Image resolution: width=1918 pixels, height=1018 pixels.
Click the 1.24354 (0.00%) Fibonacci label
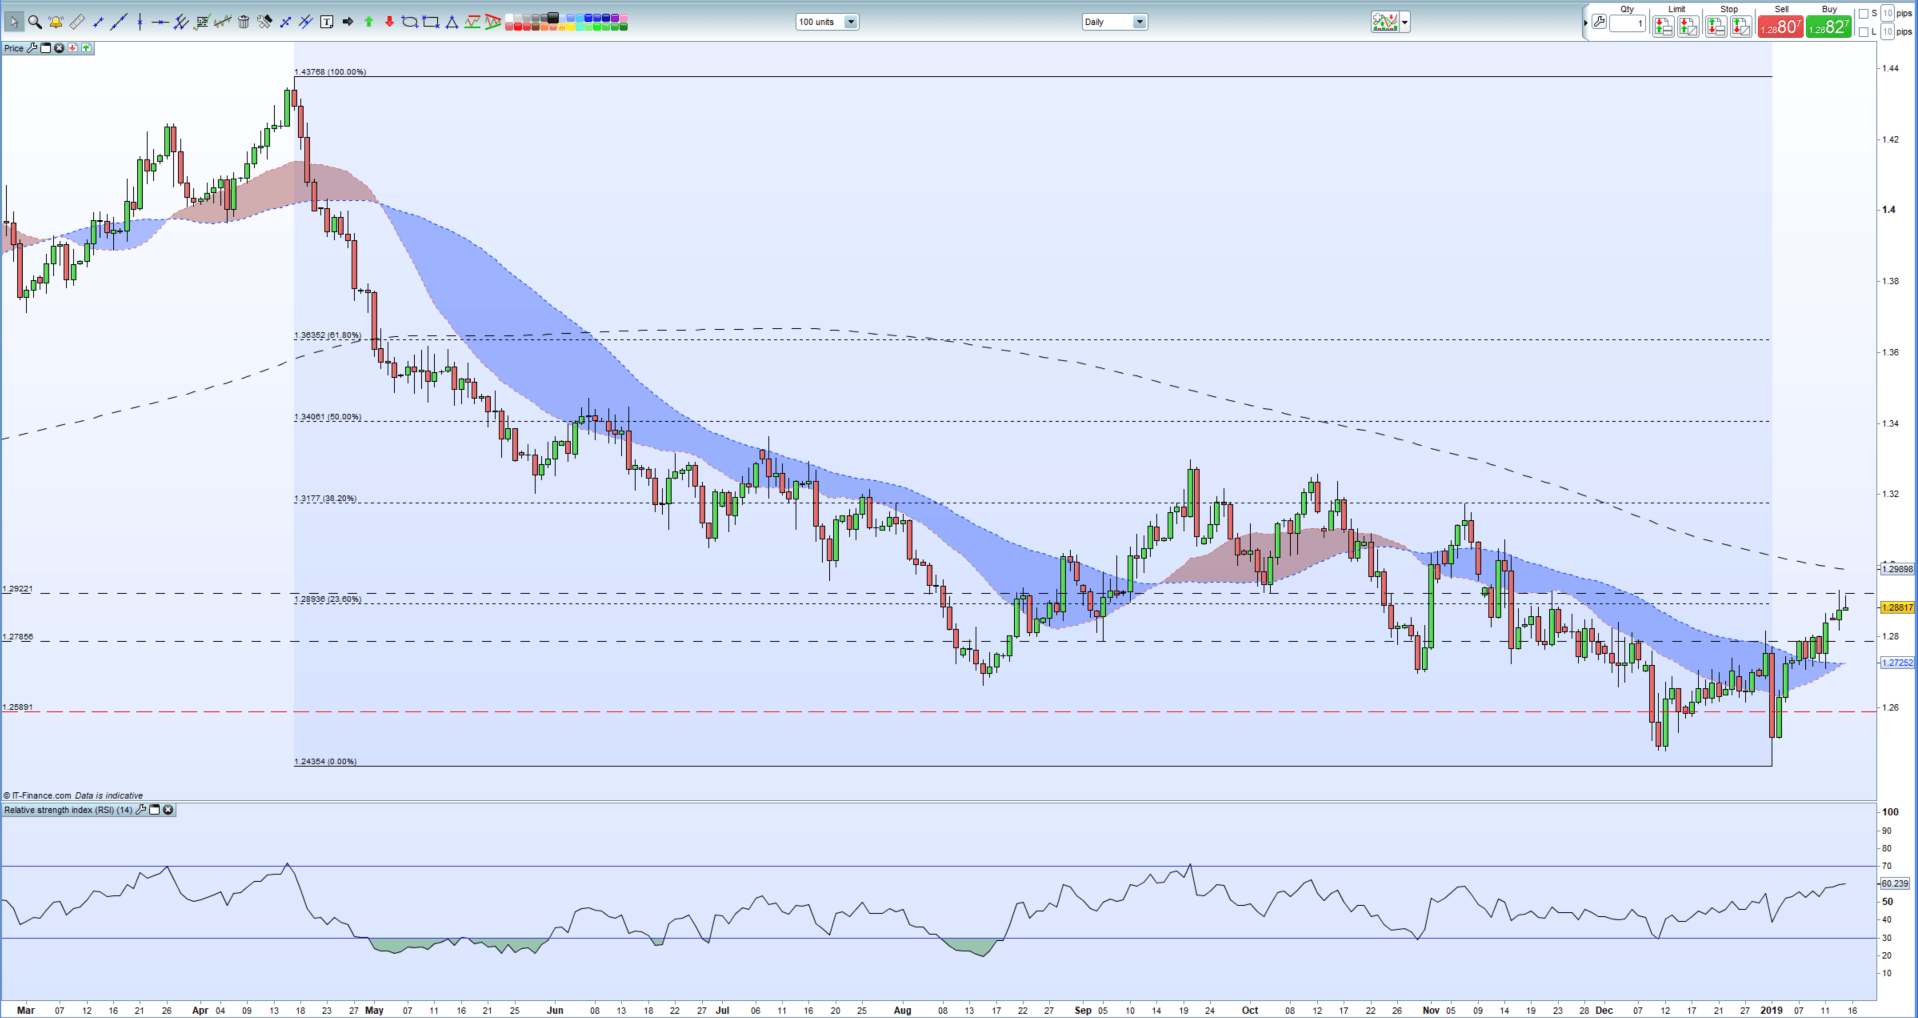pos(325,762)
